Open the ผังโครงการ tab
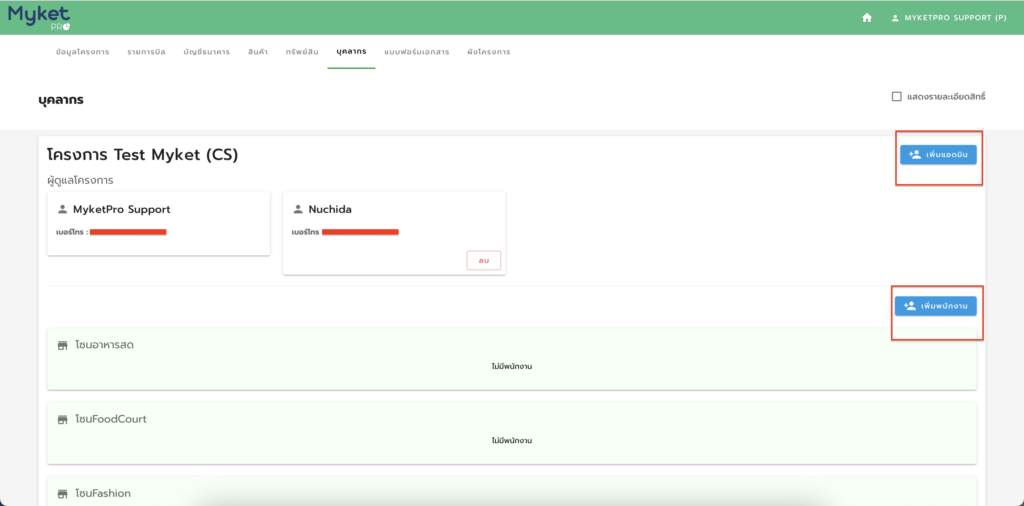This screenshot has width=1024, height=506. [488, 52]
